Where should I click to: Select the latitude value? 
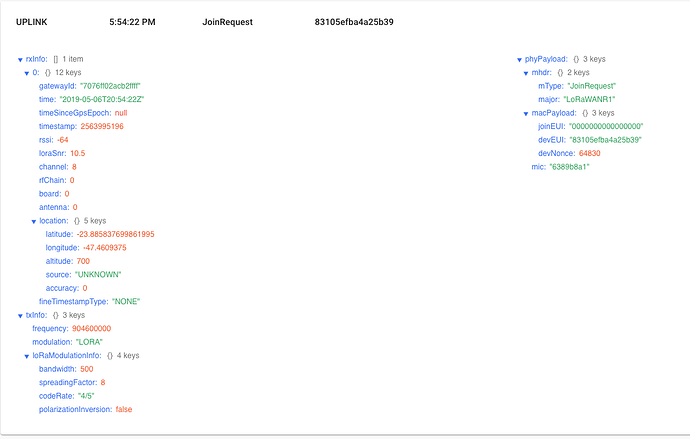coord(115,234)
